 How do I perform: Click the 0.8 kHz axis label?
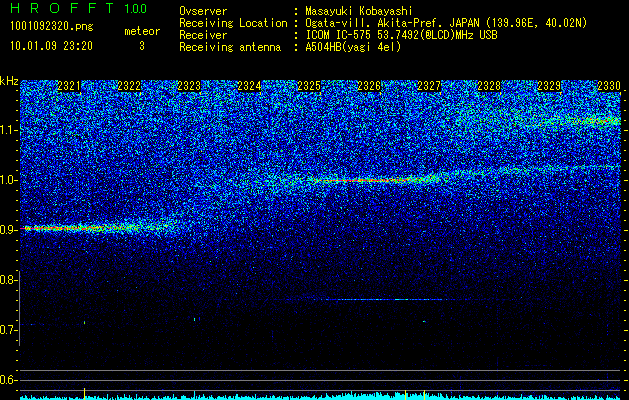tap(8, 280)
